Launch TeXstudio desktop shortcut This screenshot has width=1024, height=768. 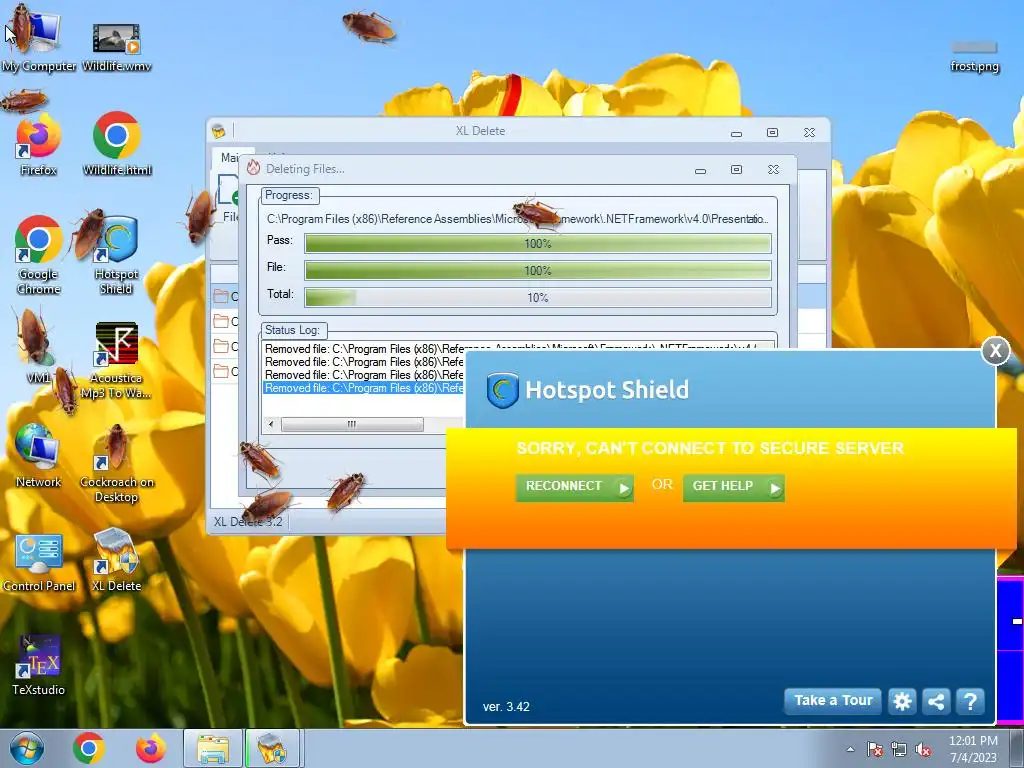point(39,665)
